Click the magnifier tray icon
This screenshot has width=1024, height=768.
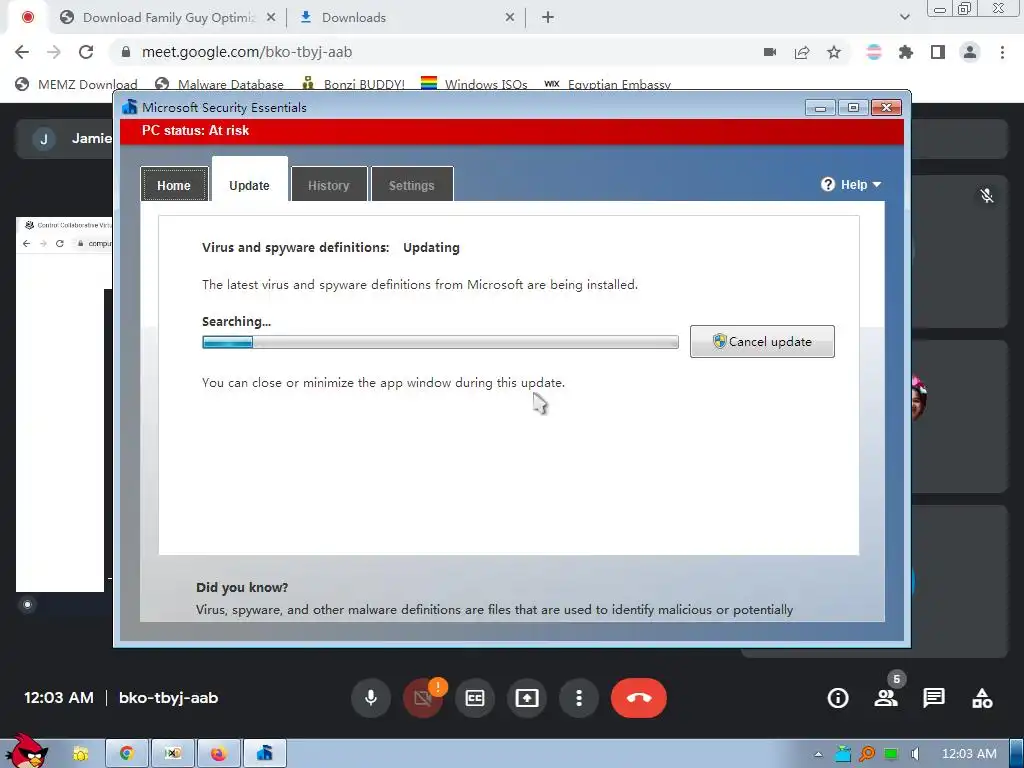(x=867, y=754)
